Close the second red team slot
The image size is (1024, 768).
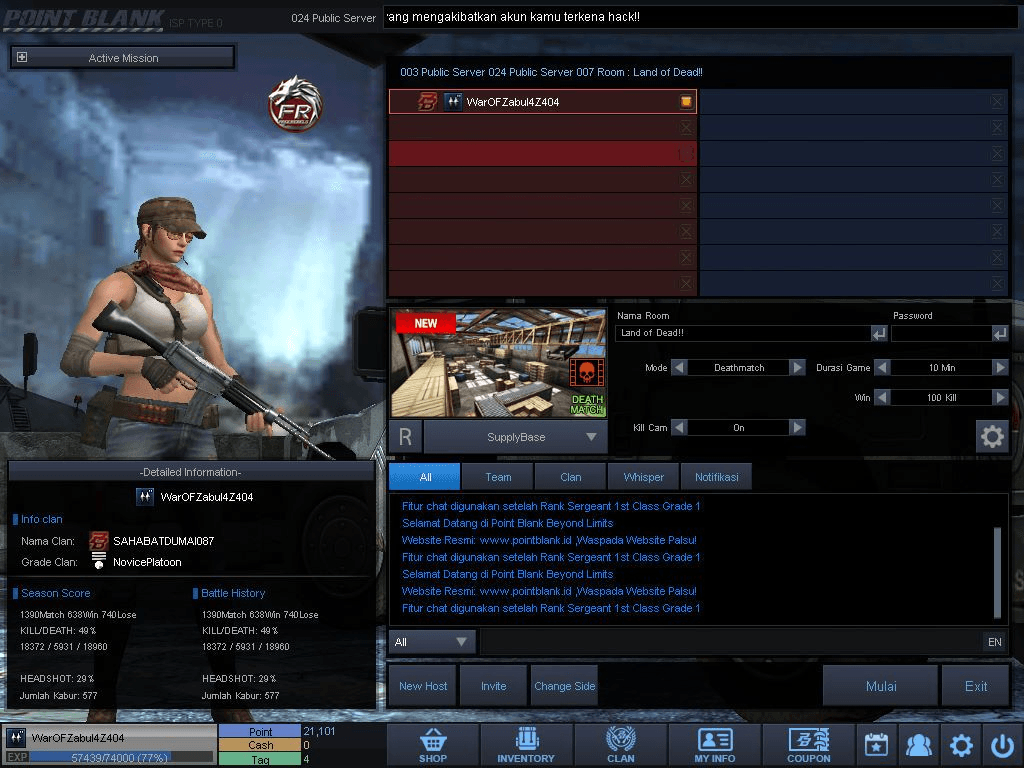click(x=686, y=127)
